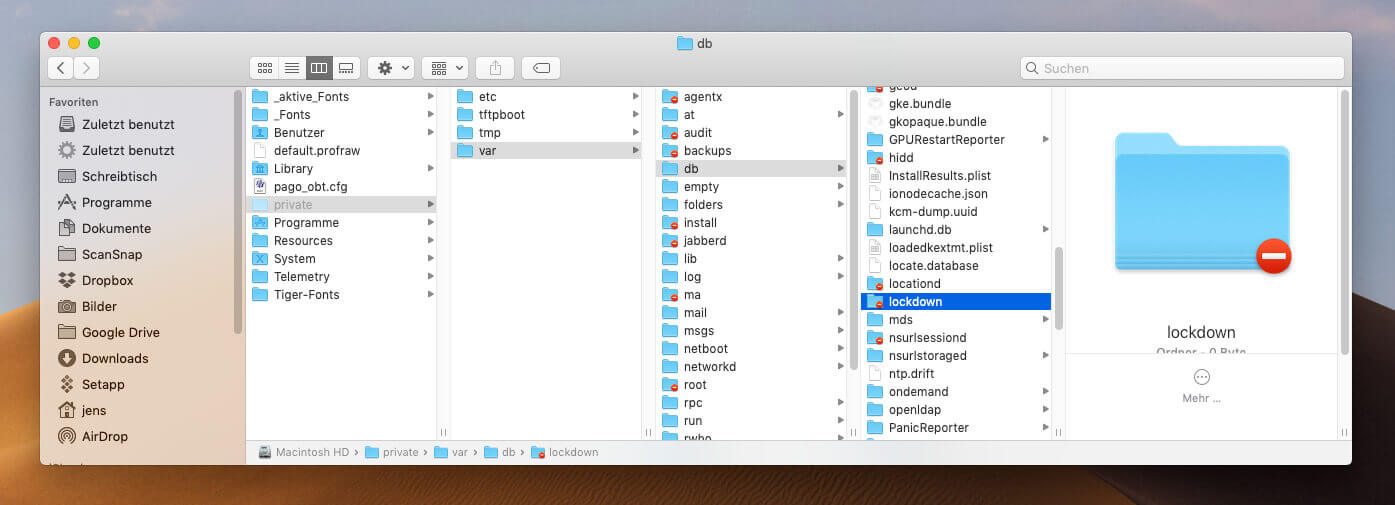The height and width of the screenshot is (505, 1395).
Task: Select the private folder row
Action: pos(341,204)
